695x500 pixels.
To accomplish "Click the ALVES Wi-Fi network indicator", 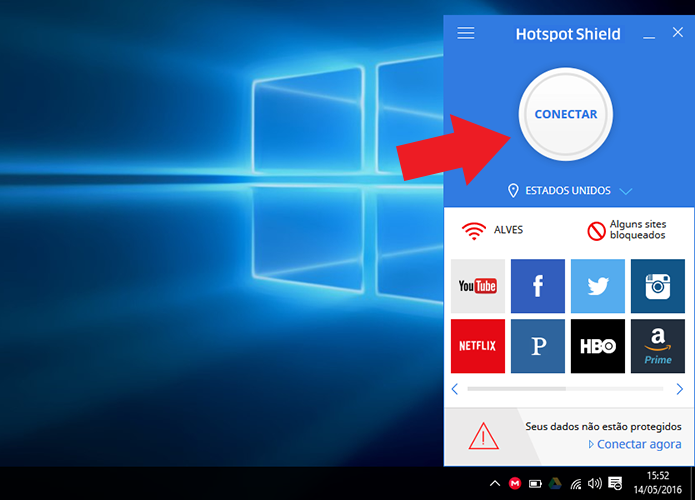I will tap(492, 230).
